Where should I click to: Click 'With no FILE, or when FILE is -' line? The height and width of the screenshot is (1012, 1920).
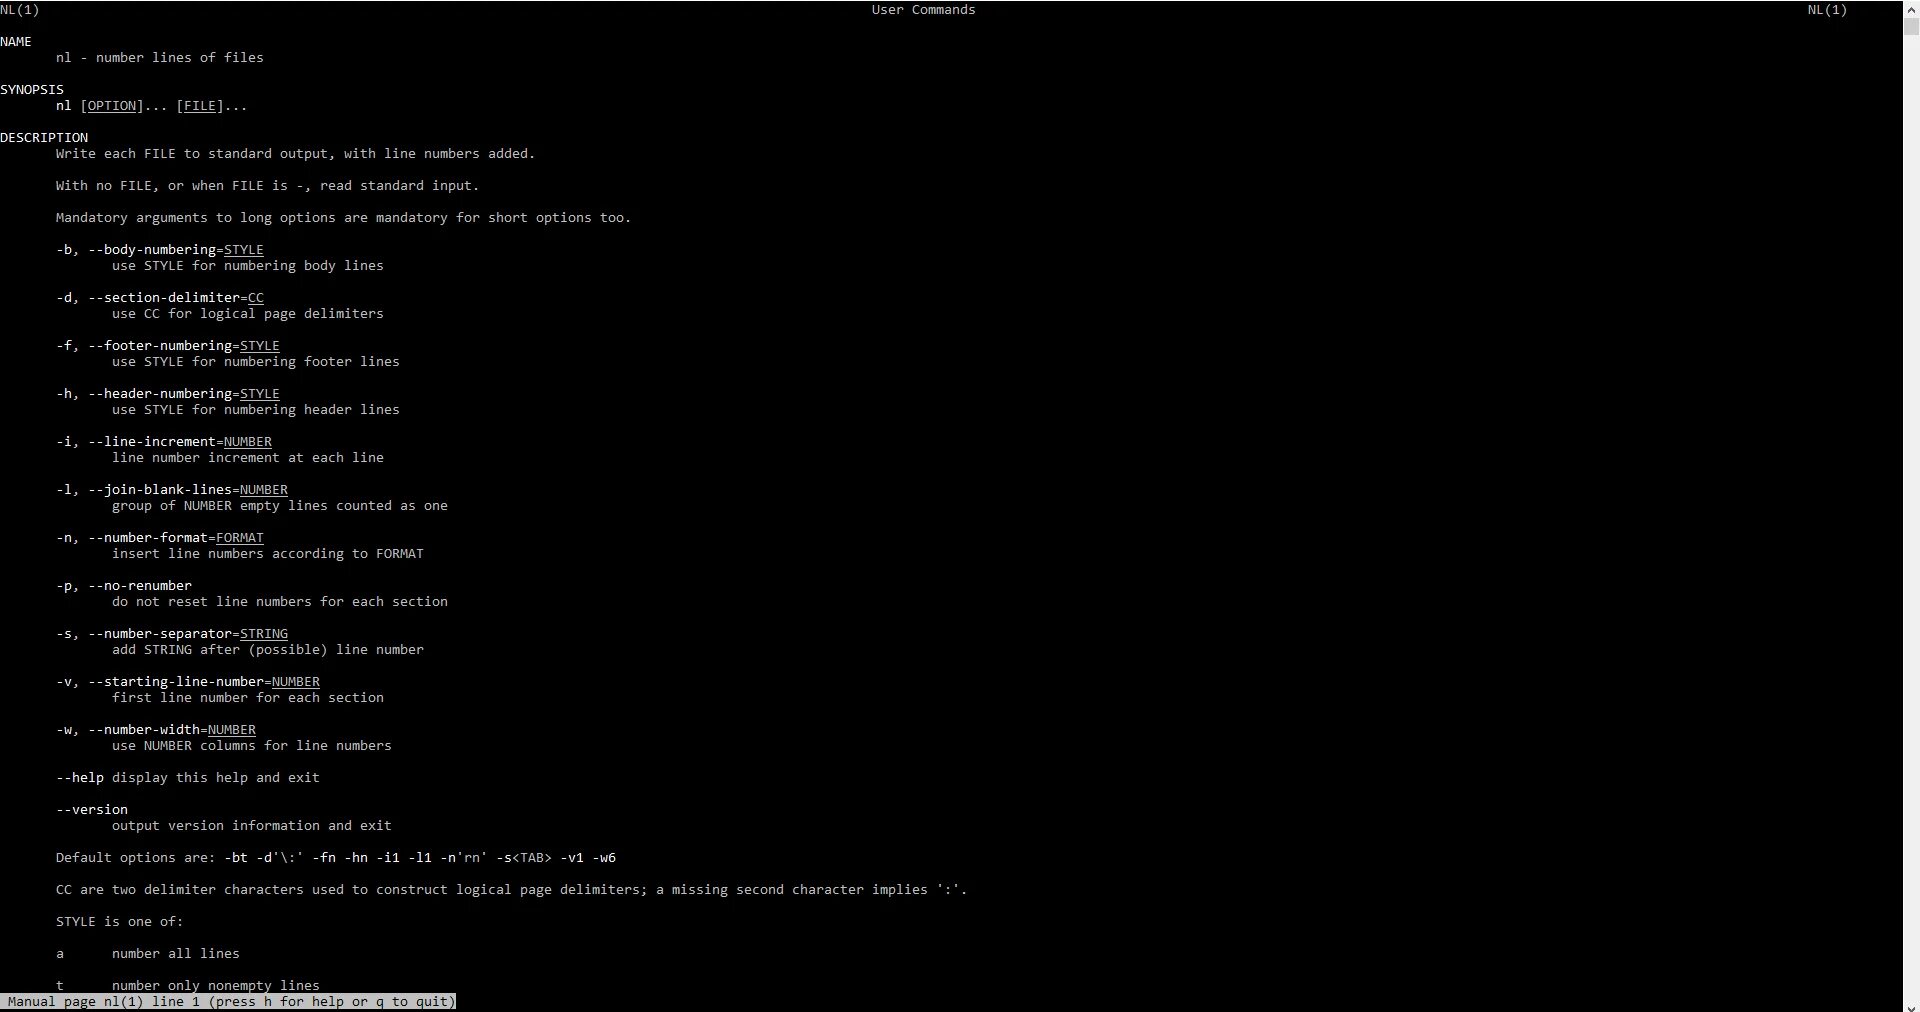point(268,185)
